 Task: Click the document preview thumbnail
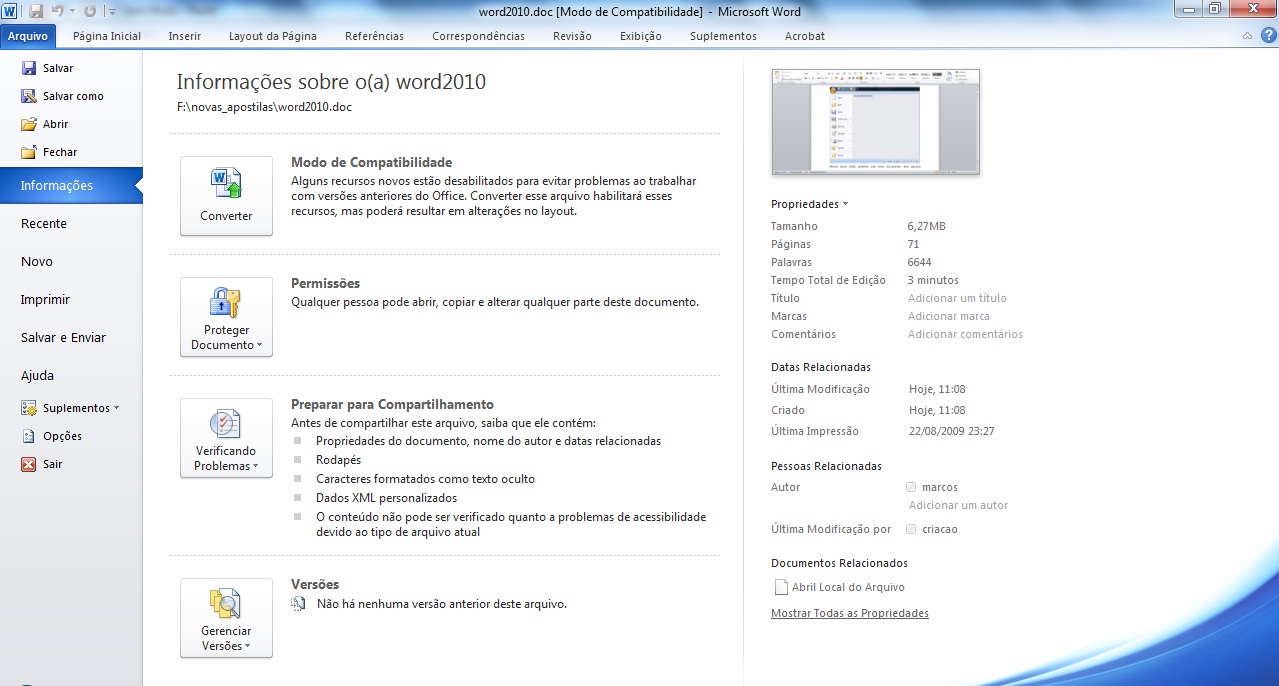tap(875, 122)
